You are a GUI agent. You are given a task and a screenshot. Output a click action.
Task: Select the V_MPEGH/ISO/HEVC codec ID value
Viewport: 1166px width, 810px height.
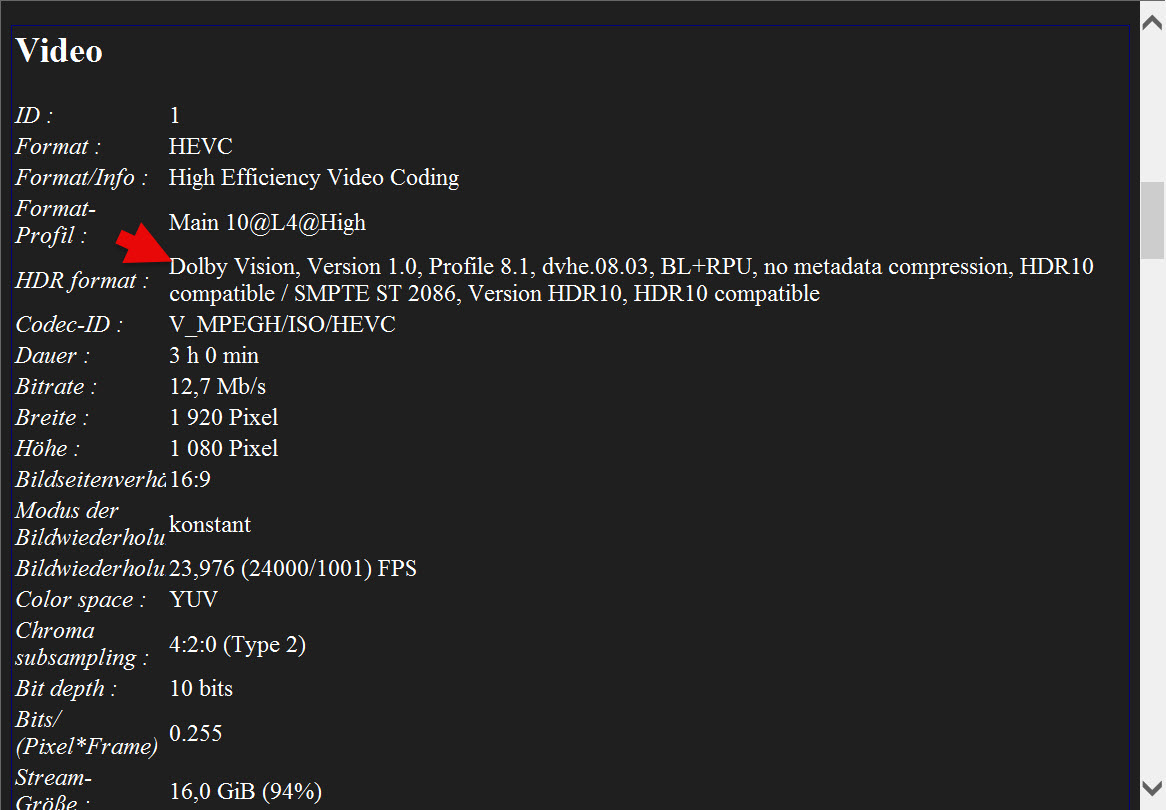tap(283, 324)
